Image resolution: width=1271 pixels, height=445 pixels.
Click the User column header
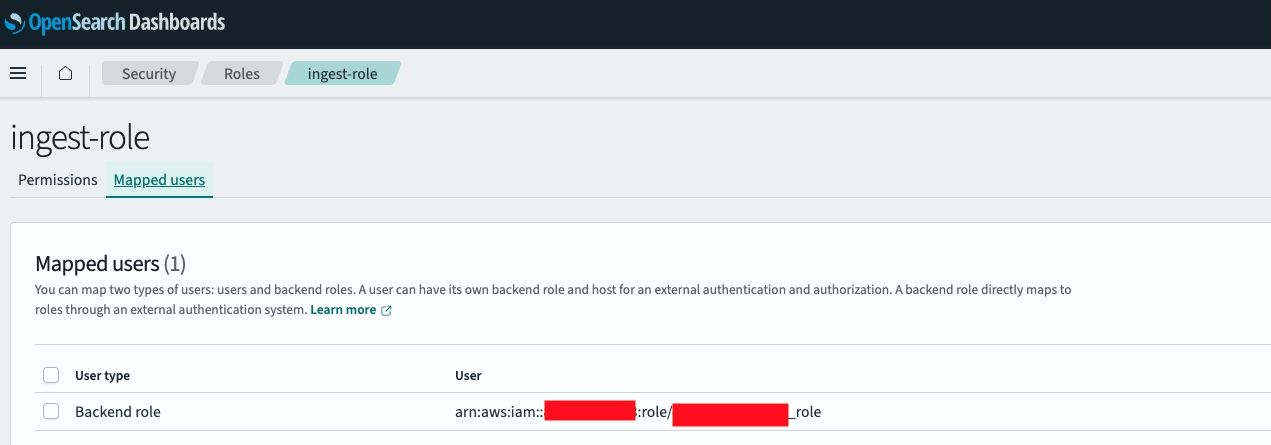pos(468,376)
